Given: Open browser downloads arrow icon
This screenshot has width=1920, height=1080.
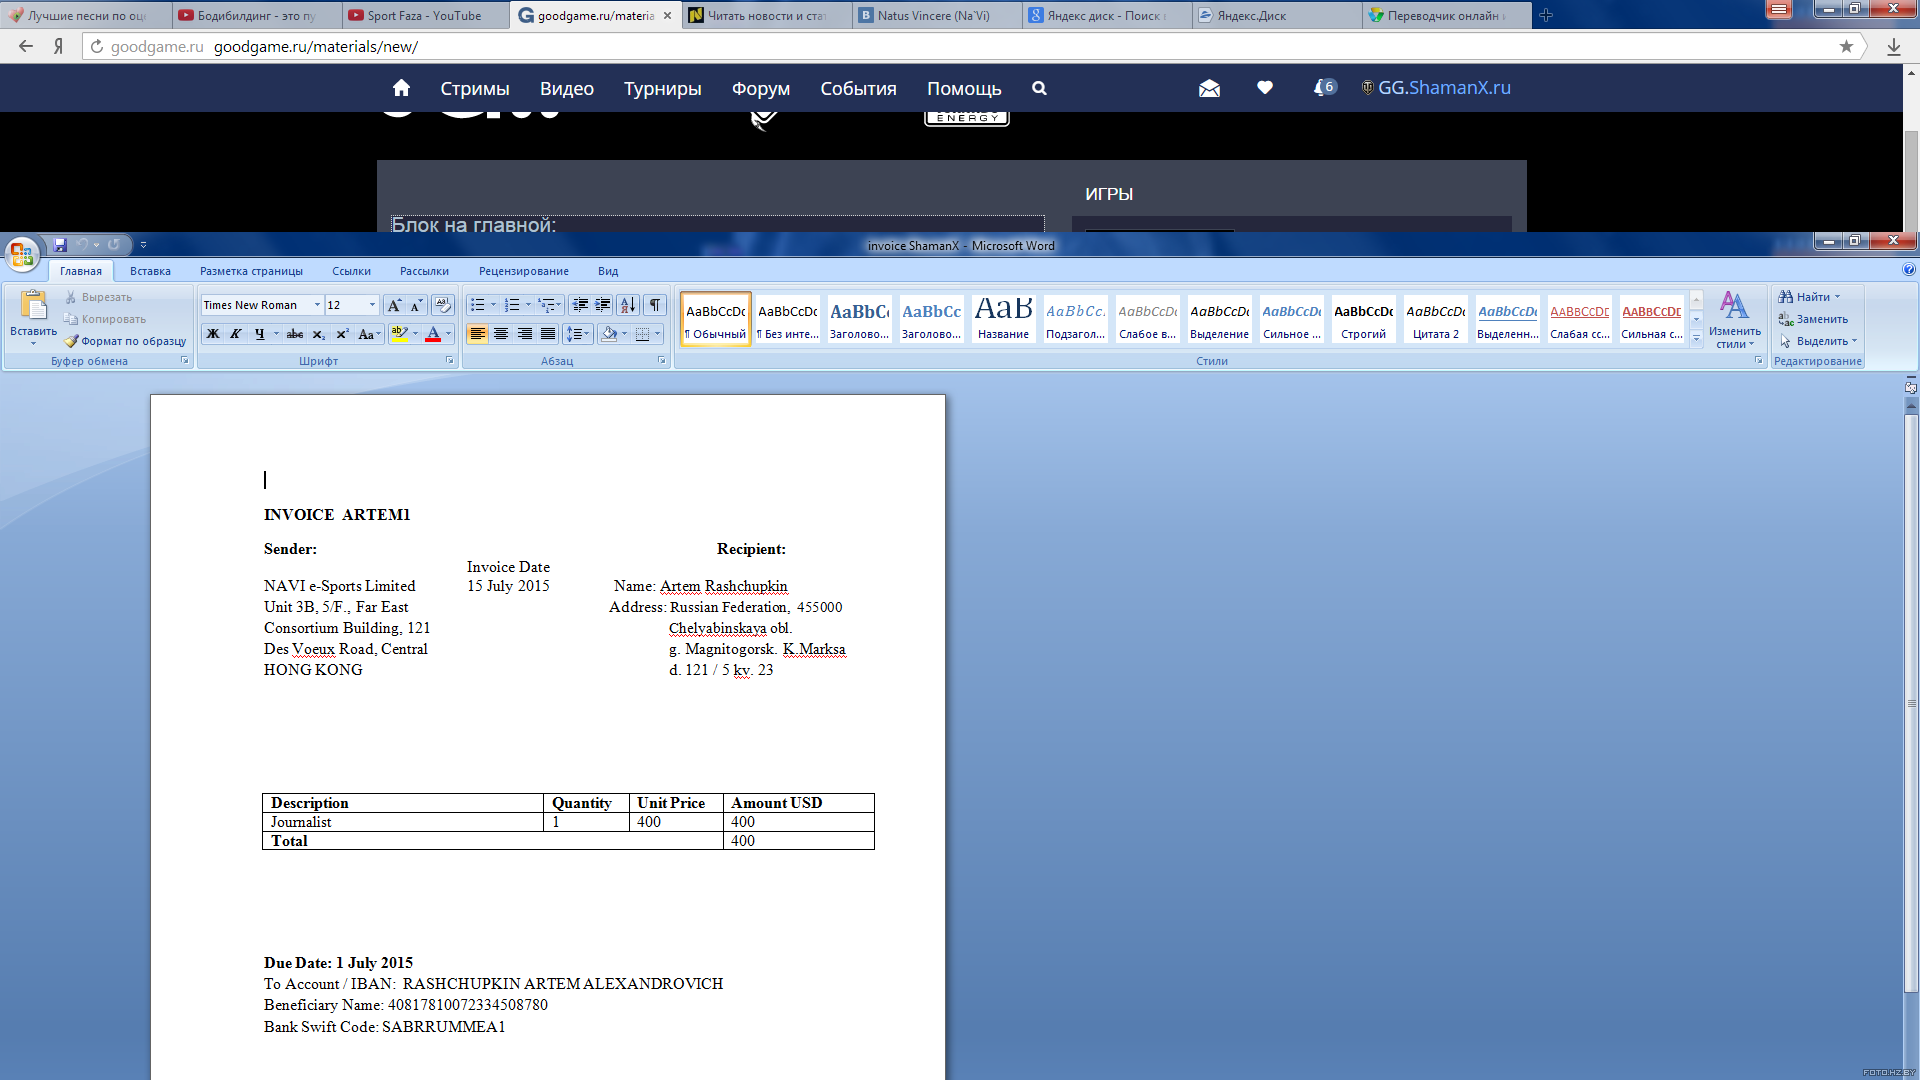Looking at the screenshot, I should 1893,46.
